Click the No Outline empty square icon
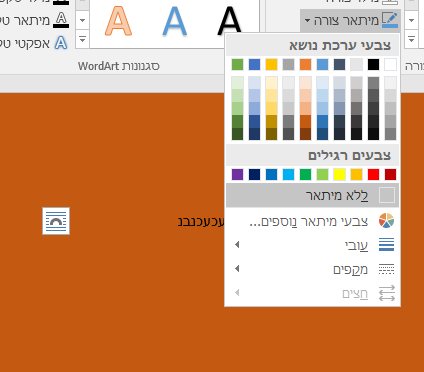This screenshot has width=424, height=372. [x=387, y=195]
